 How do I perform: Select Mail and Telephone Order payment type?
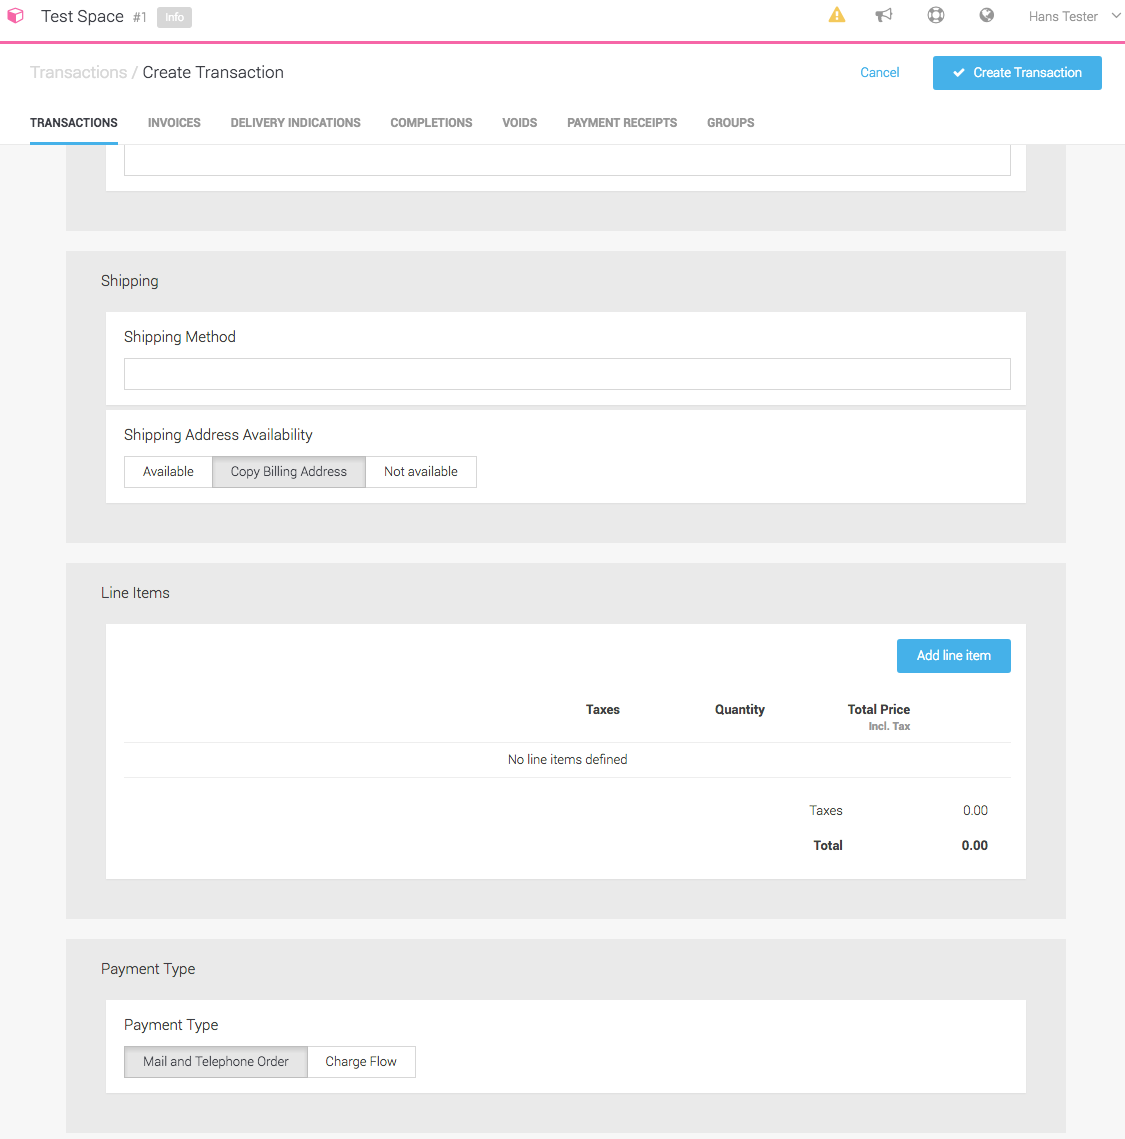(216, 1062)
